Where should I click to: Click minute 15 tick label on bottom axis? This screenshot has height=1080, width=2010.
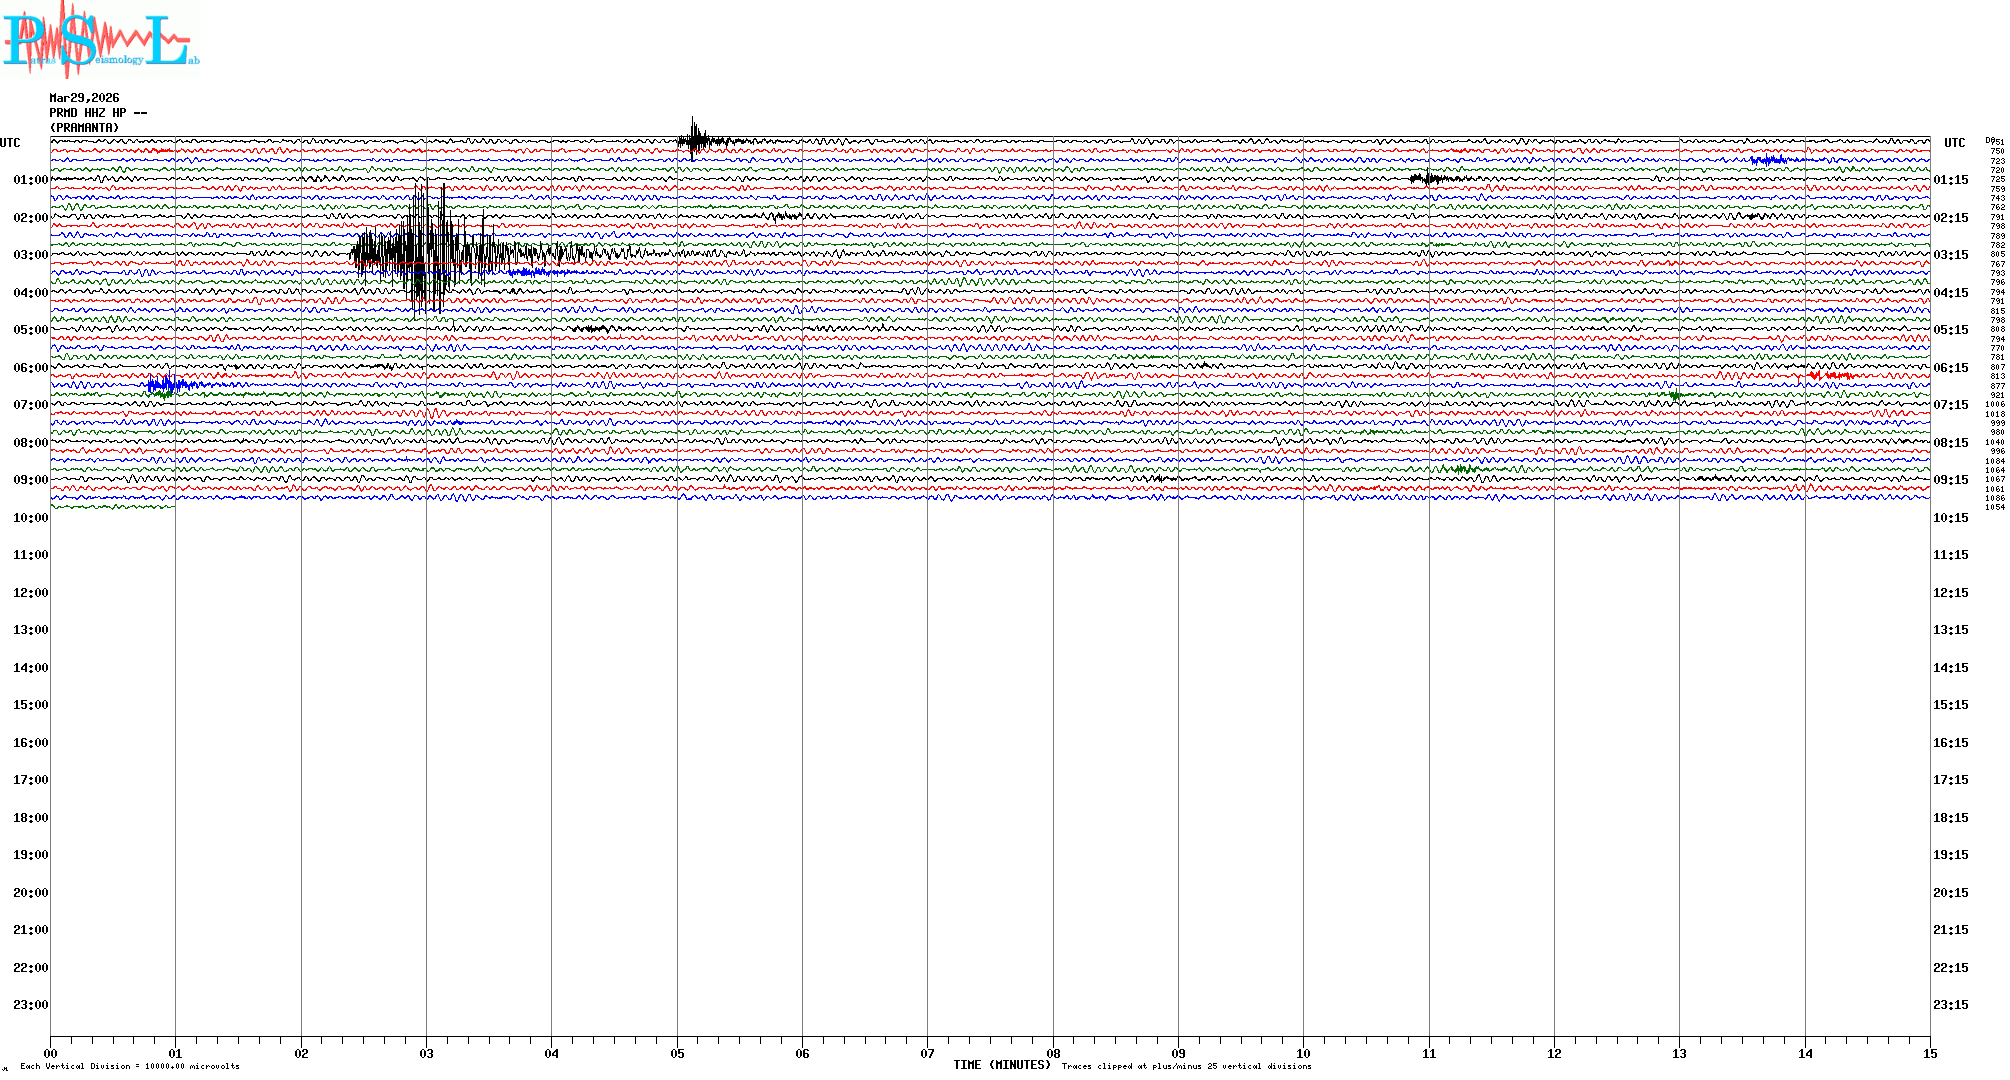(x=1930, y=1053)
